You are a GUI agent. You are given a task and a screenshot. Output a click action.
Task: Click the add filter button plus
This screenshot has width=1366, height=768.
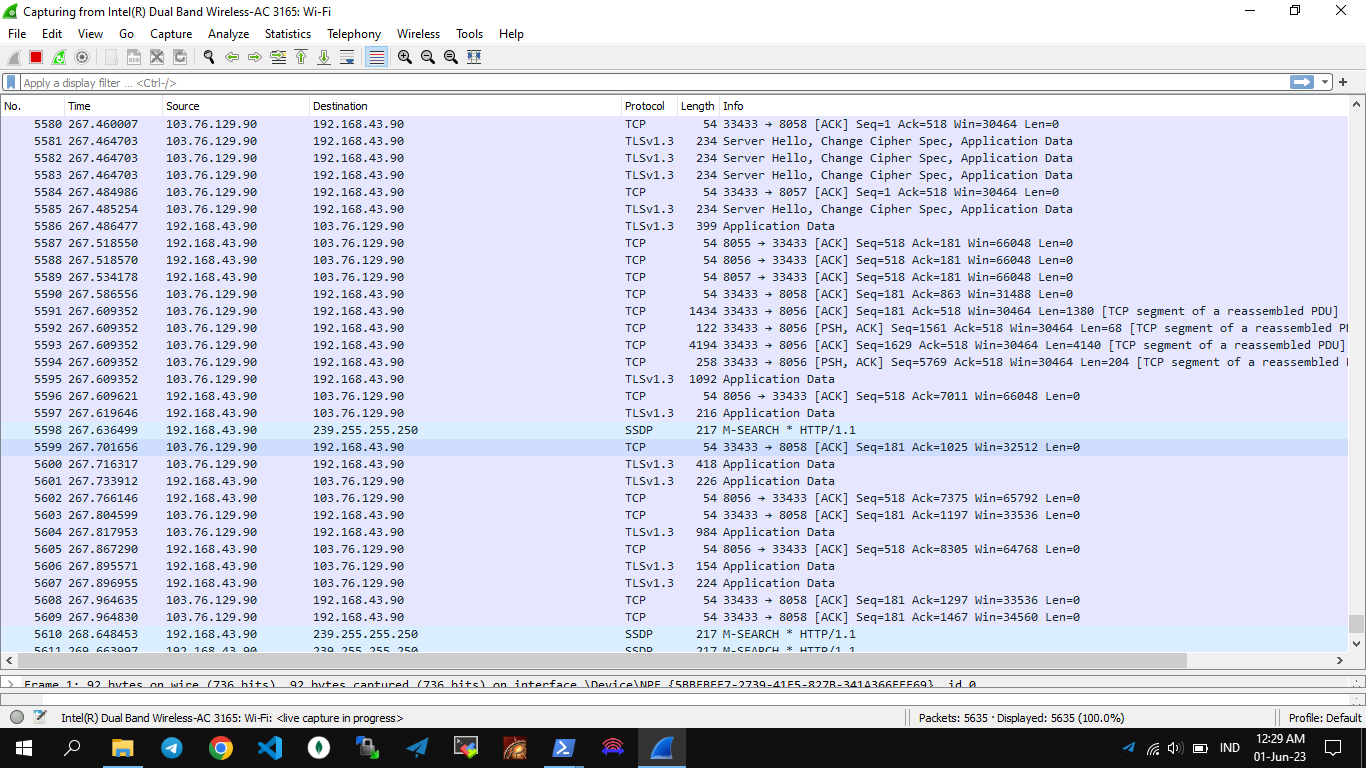[x=1343, y=83]
